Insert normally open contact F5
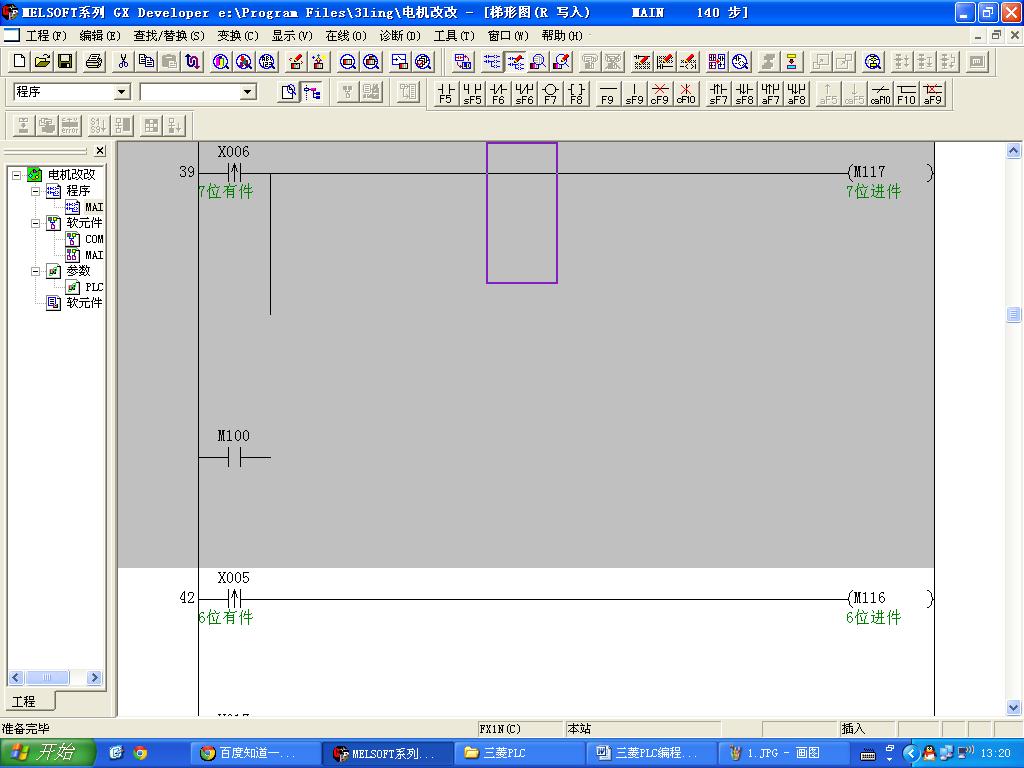Image resolution: width=1024 pixels, height=768 pixels. [445, 94]
